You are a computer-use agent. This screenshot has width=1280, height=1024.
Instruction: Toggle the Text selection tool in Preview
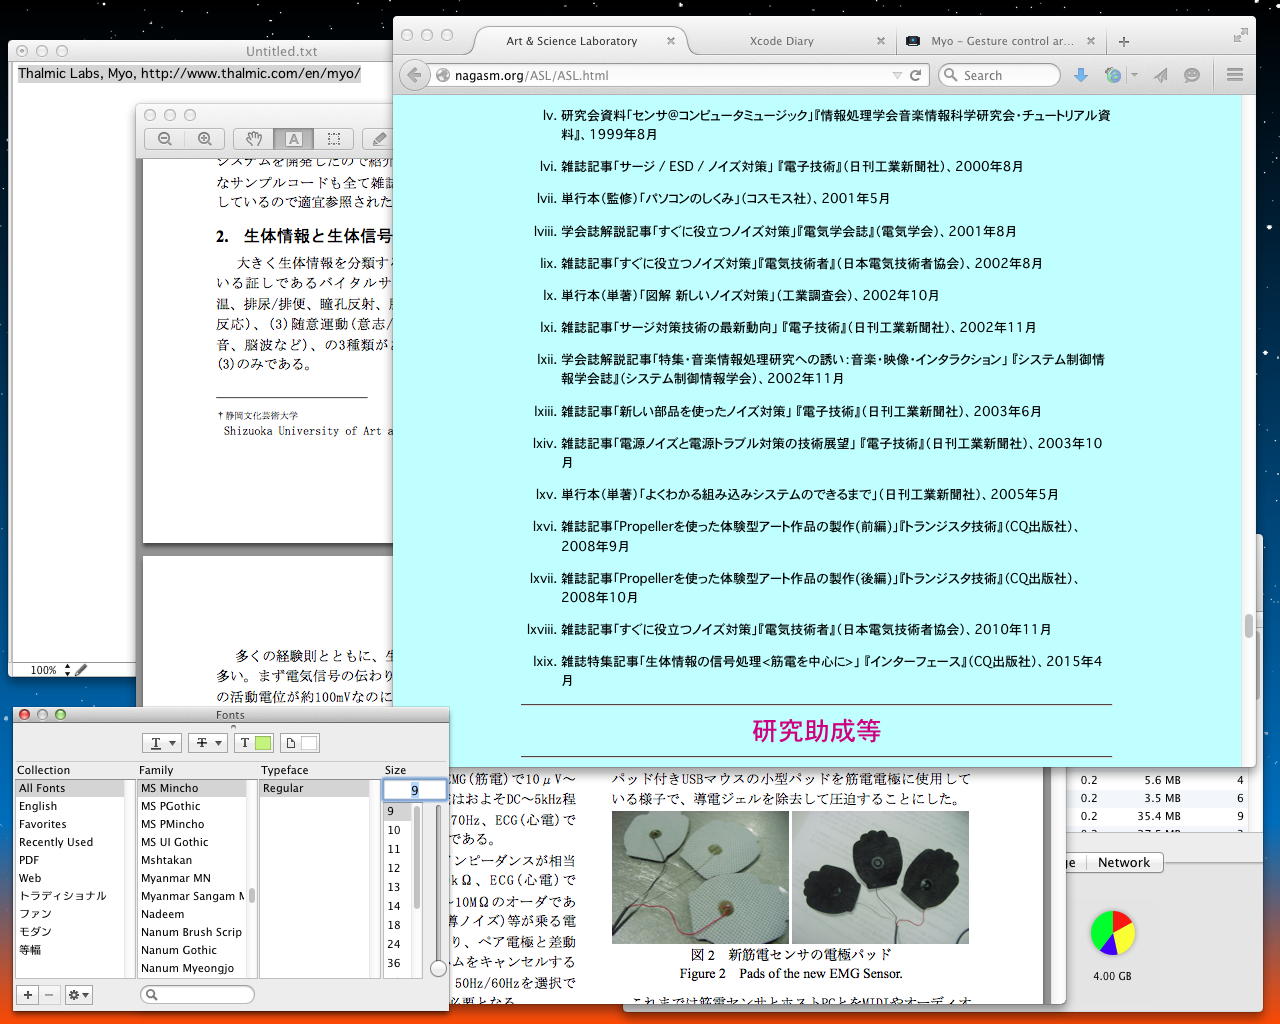[294, 139]
